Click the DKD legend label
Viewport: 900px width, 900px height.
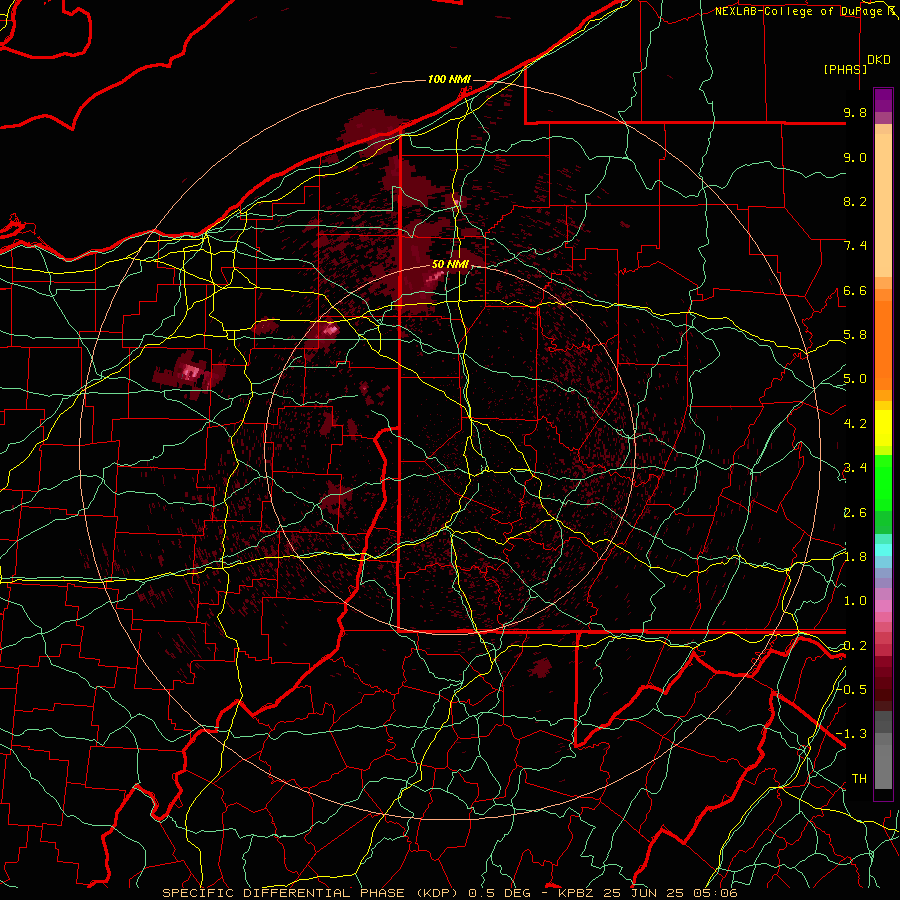(879, 60)
